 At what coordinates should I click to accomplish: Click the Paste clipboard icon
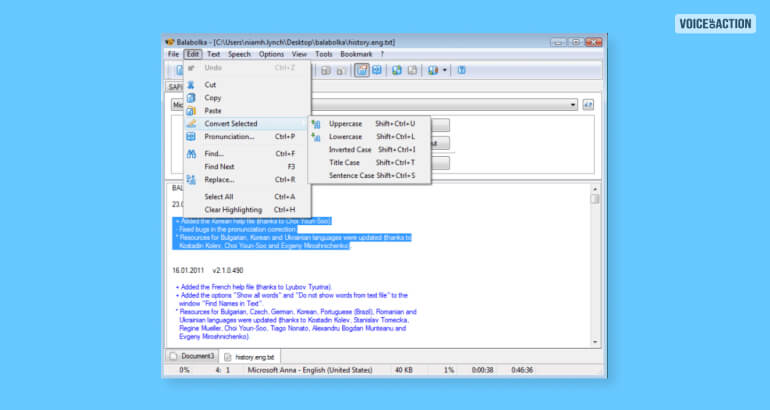(x=191, y=110)
